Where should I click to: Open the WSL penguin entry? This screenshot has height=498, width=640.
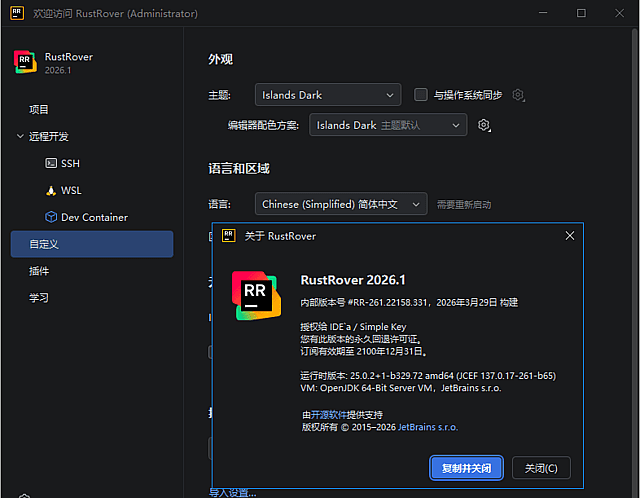pyautogui.click(x=63, y=191)
